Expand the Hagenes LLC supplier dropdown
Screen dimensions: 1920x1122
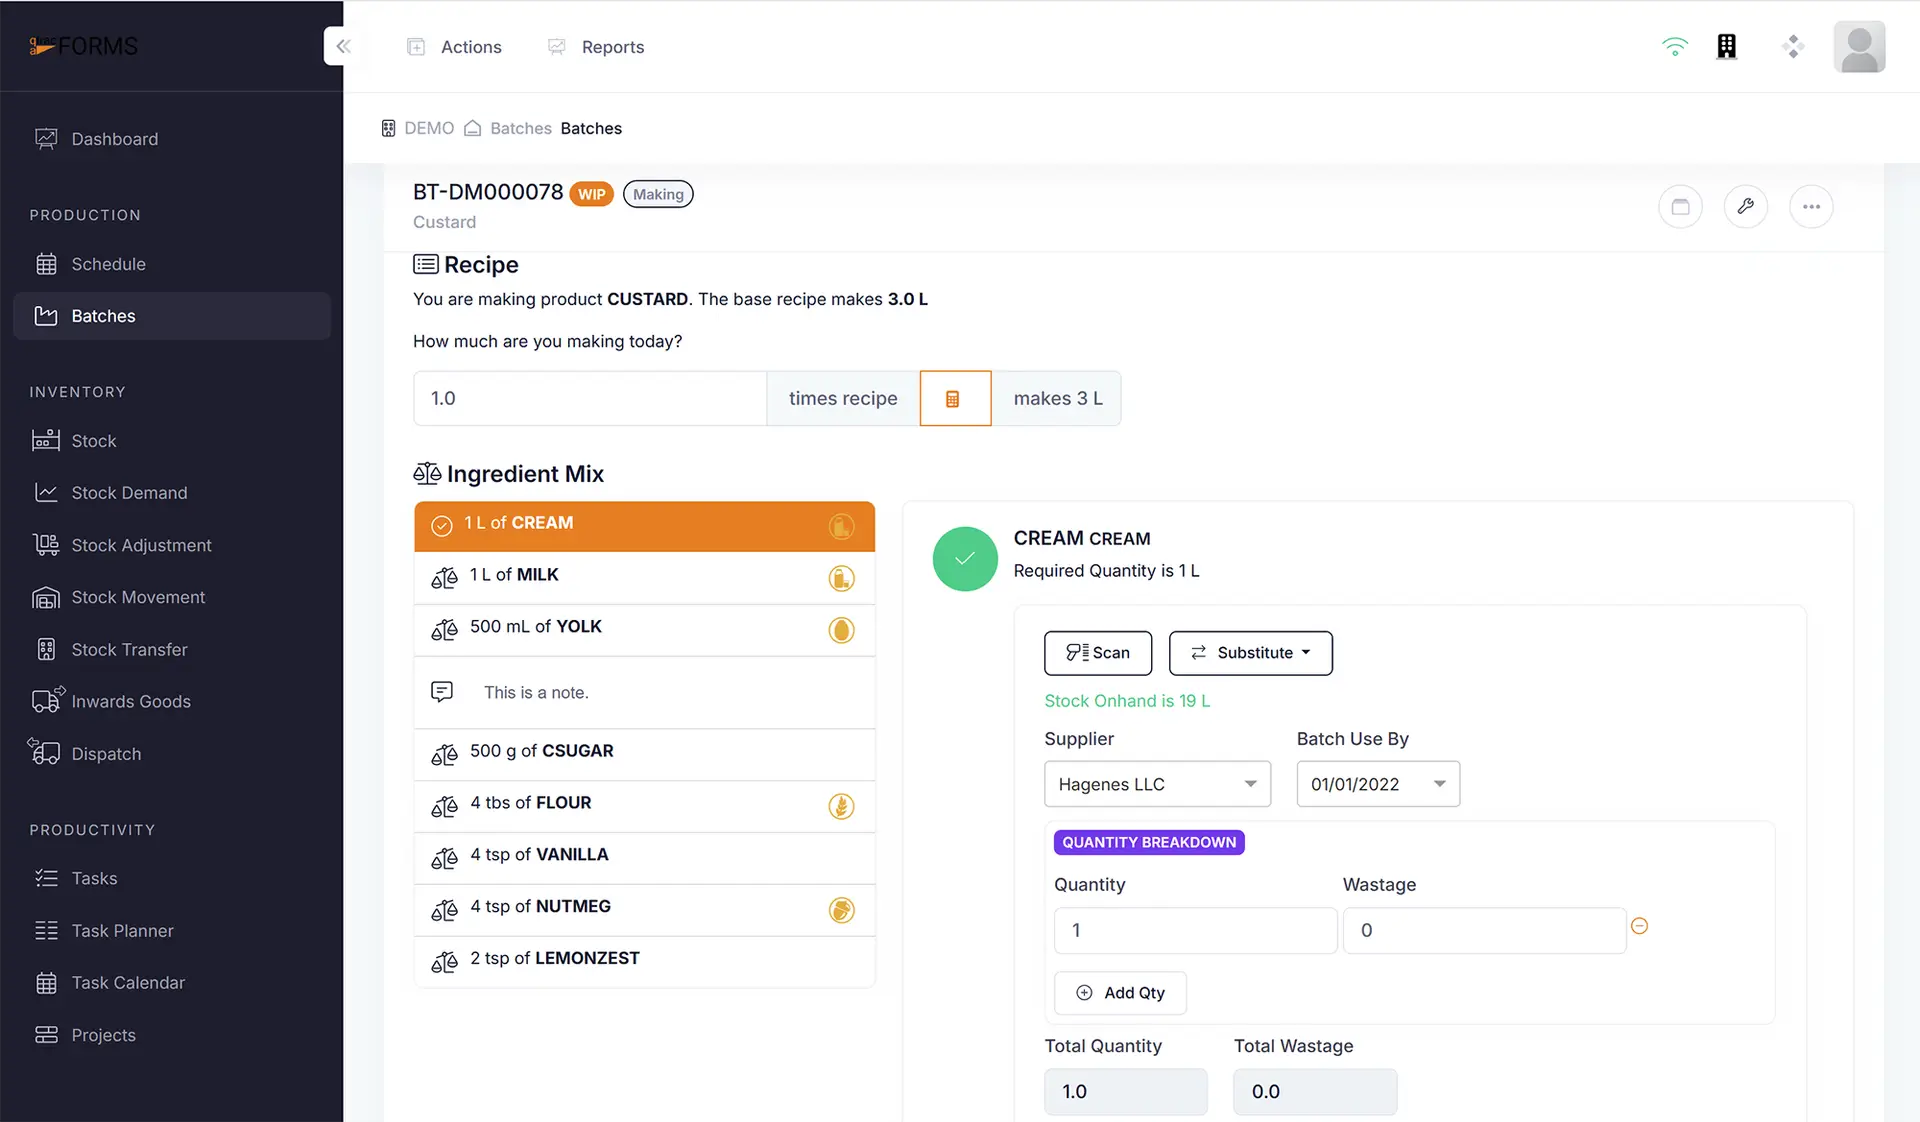1157,784
